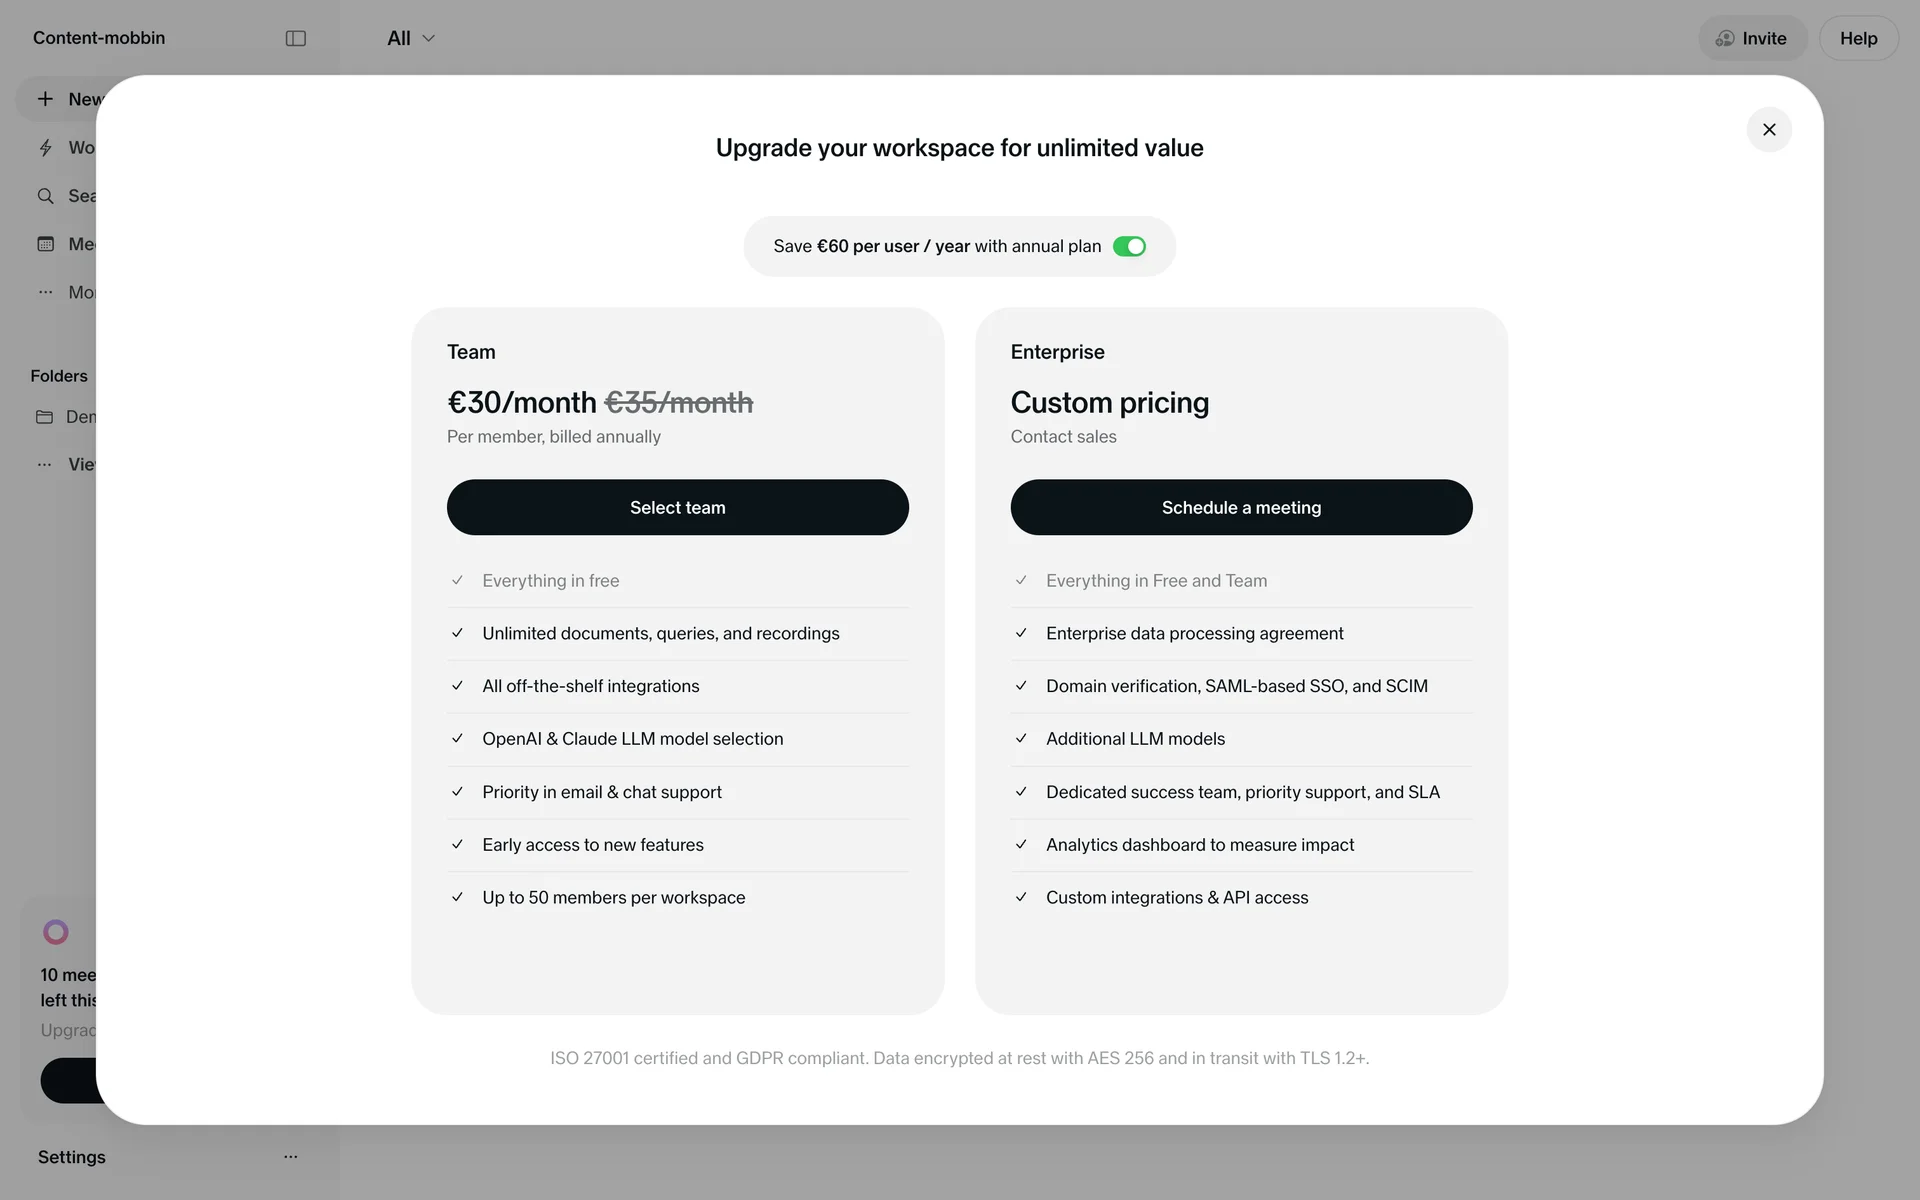Click the Invite button
1920x1200 pixels.
pos(1752,38)
